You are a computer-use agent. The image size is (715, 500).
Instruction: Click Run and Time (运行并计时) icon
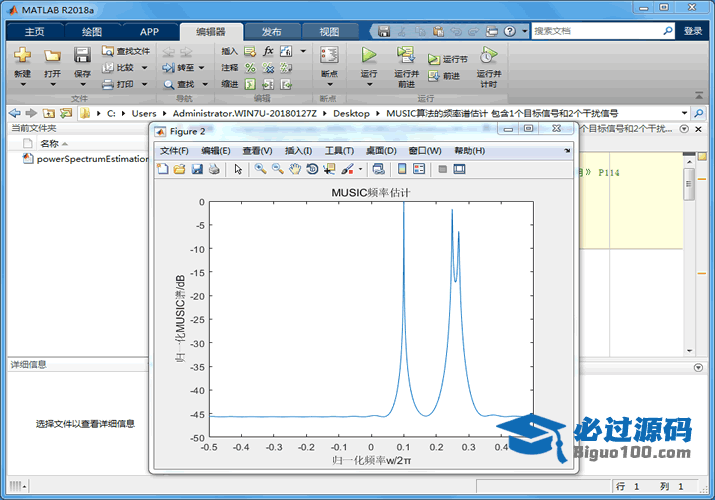pyautogui.click(x=488, y=55)
